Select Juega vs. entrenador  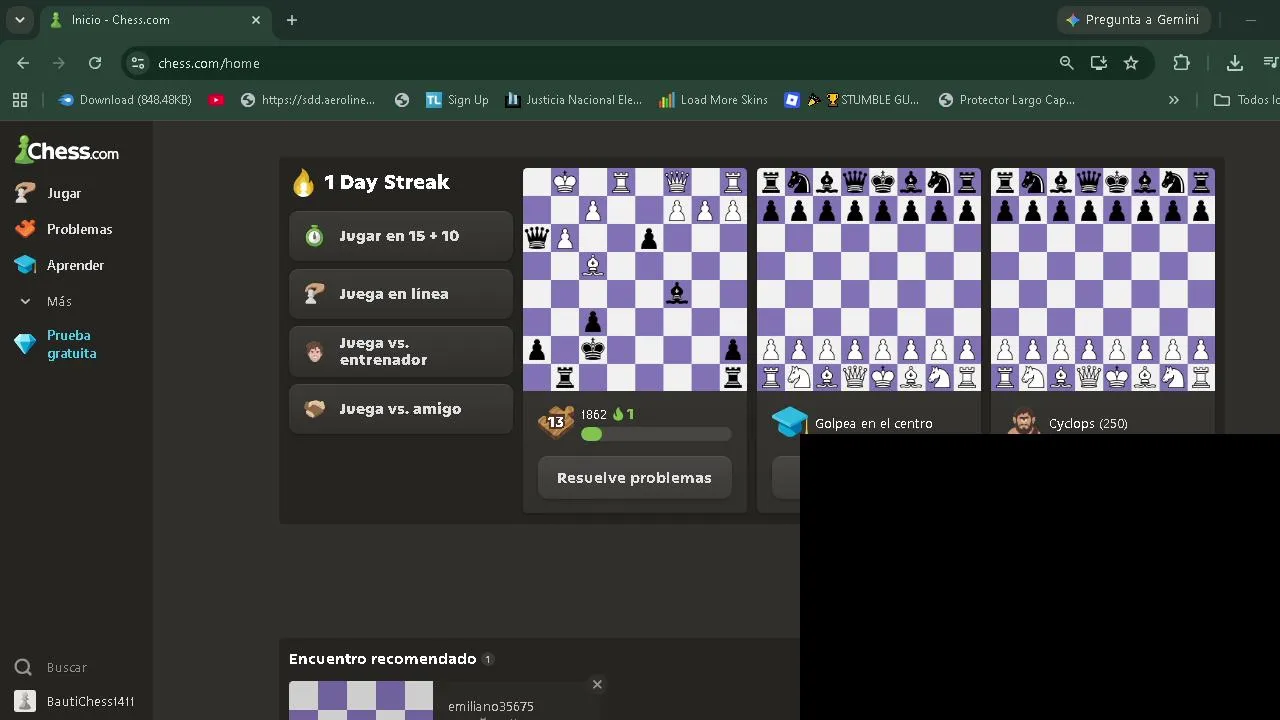(401, 351)
